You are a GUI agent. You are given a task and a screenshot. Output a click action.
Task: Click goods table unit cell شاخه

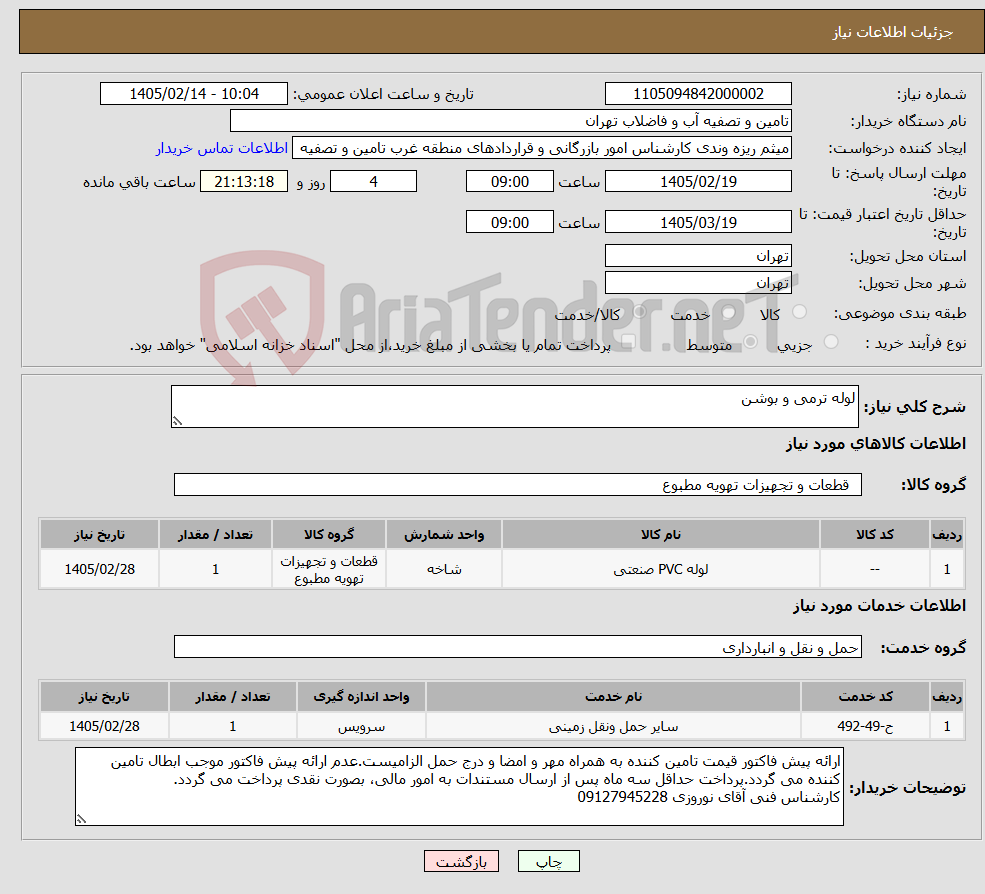[x=444, y=569]
